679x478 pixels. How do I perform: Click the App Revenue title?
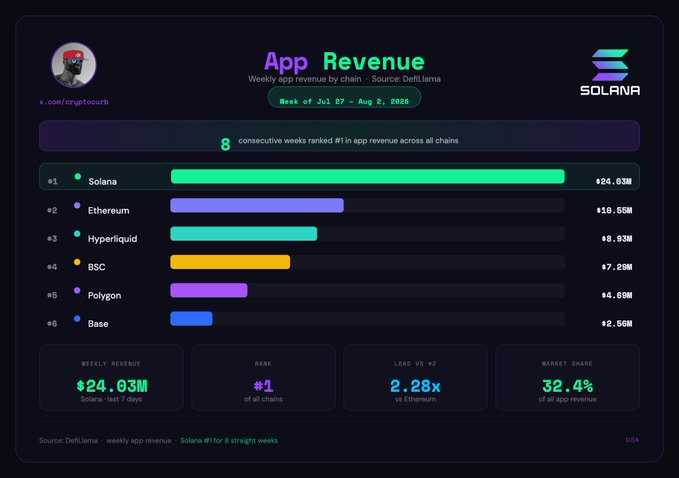pos(344,61)
